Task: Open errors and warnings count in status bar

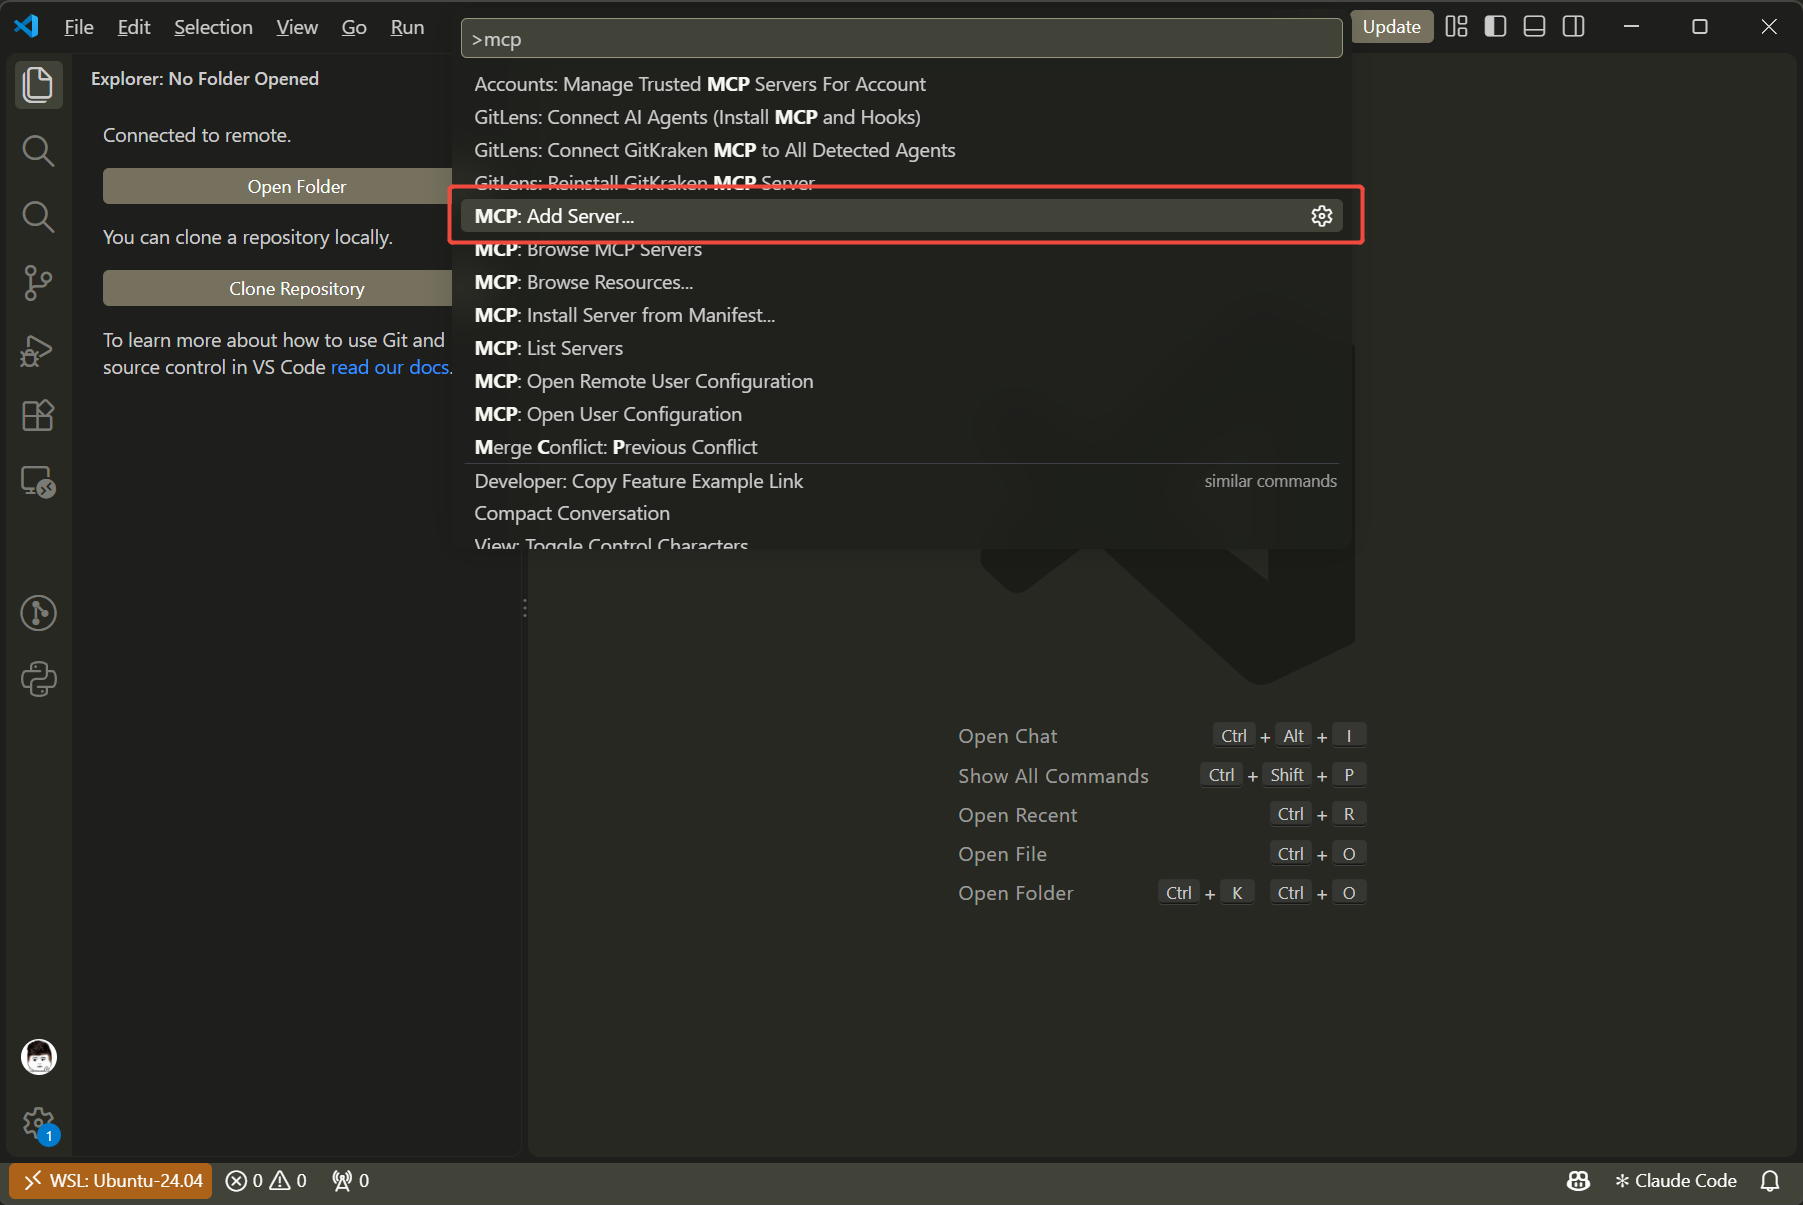Action: click(x=266, y=1181)
